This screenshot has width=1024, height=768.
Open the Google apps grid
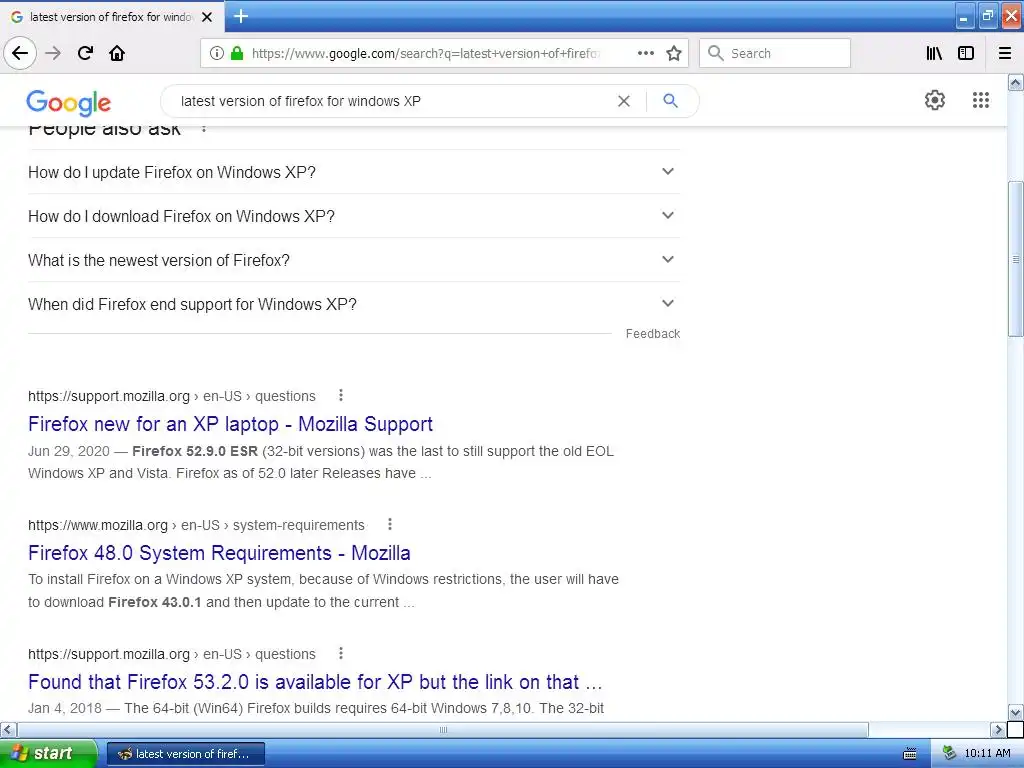tap(981, 100)
